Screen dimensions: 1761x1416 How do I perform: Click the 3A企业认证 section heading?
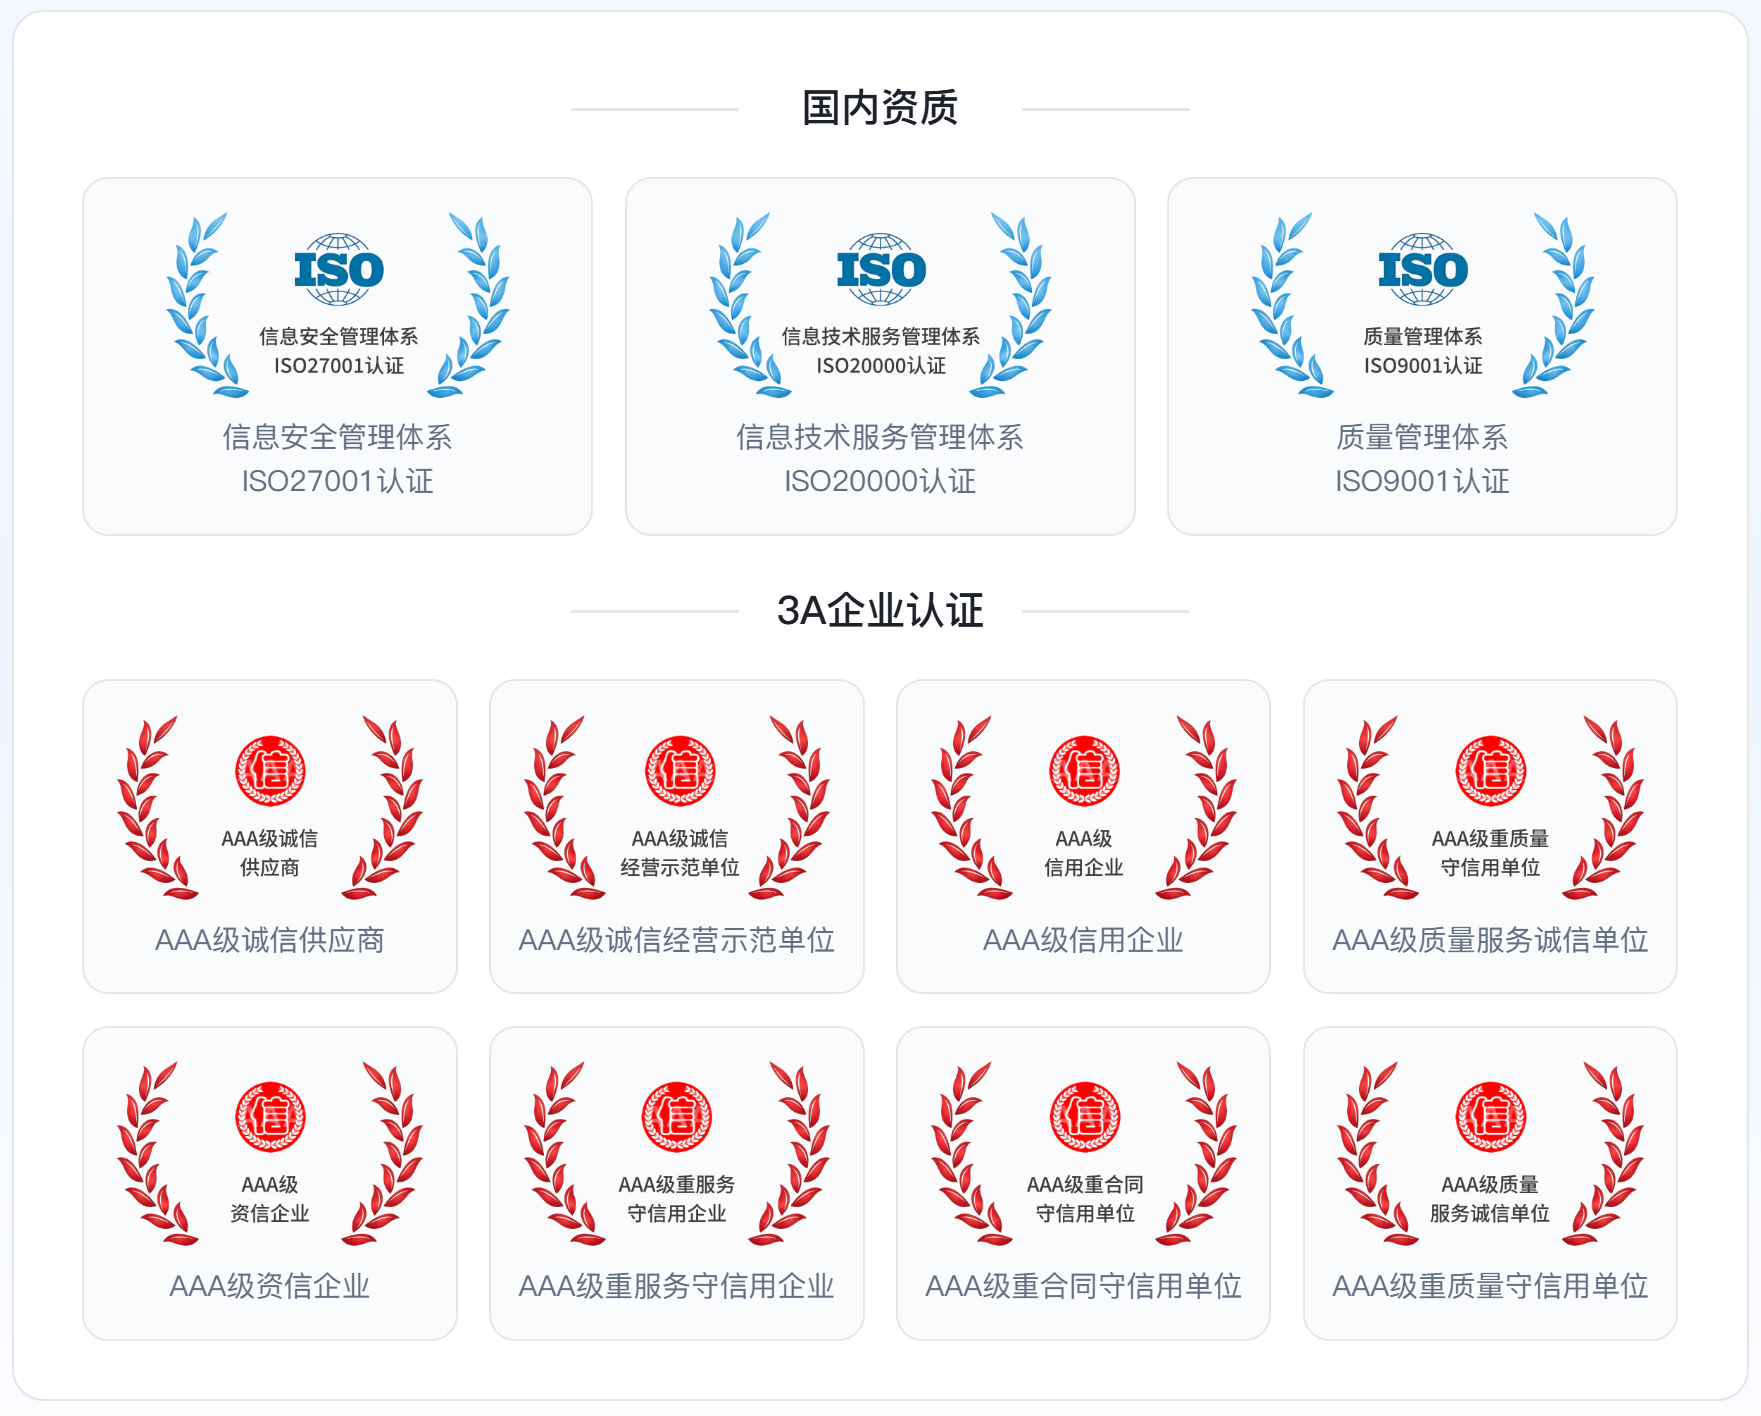[880, 610]
